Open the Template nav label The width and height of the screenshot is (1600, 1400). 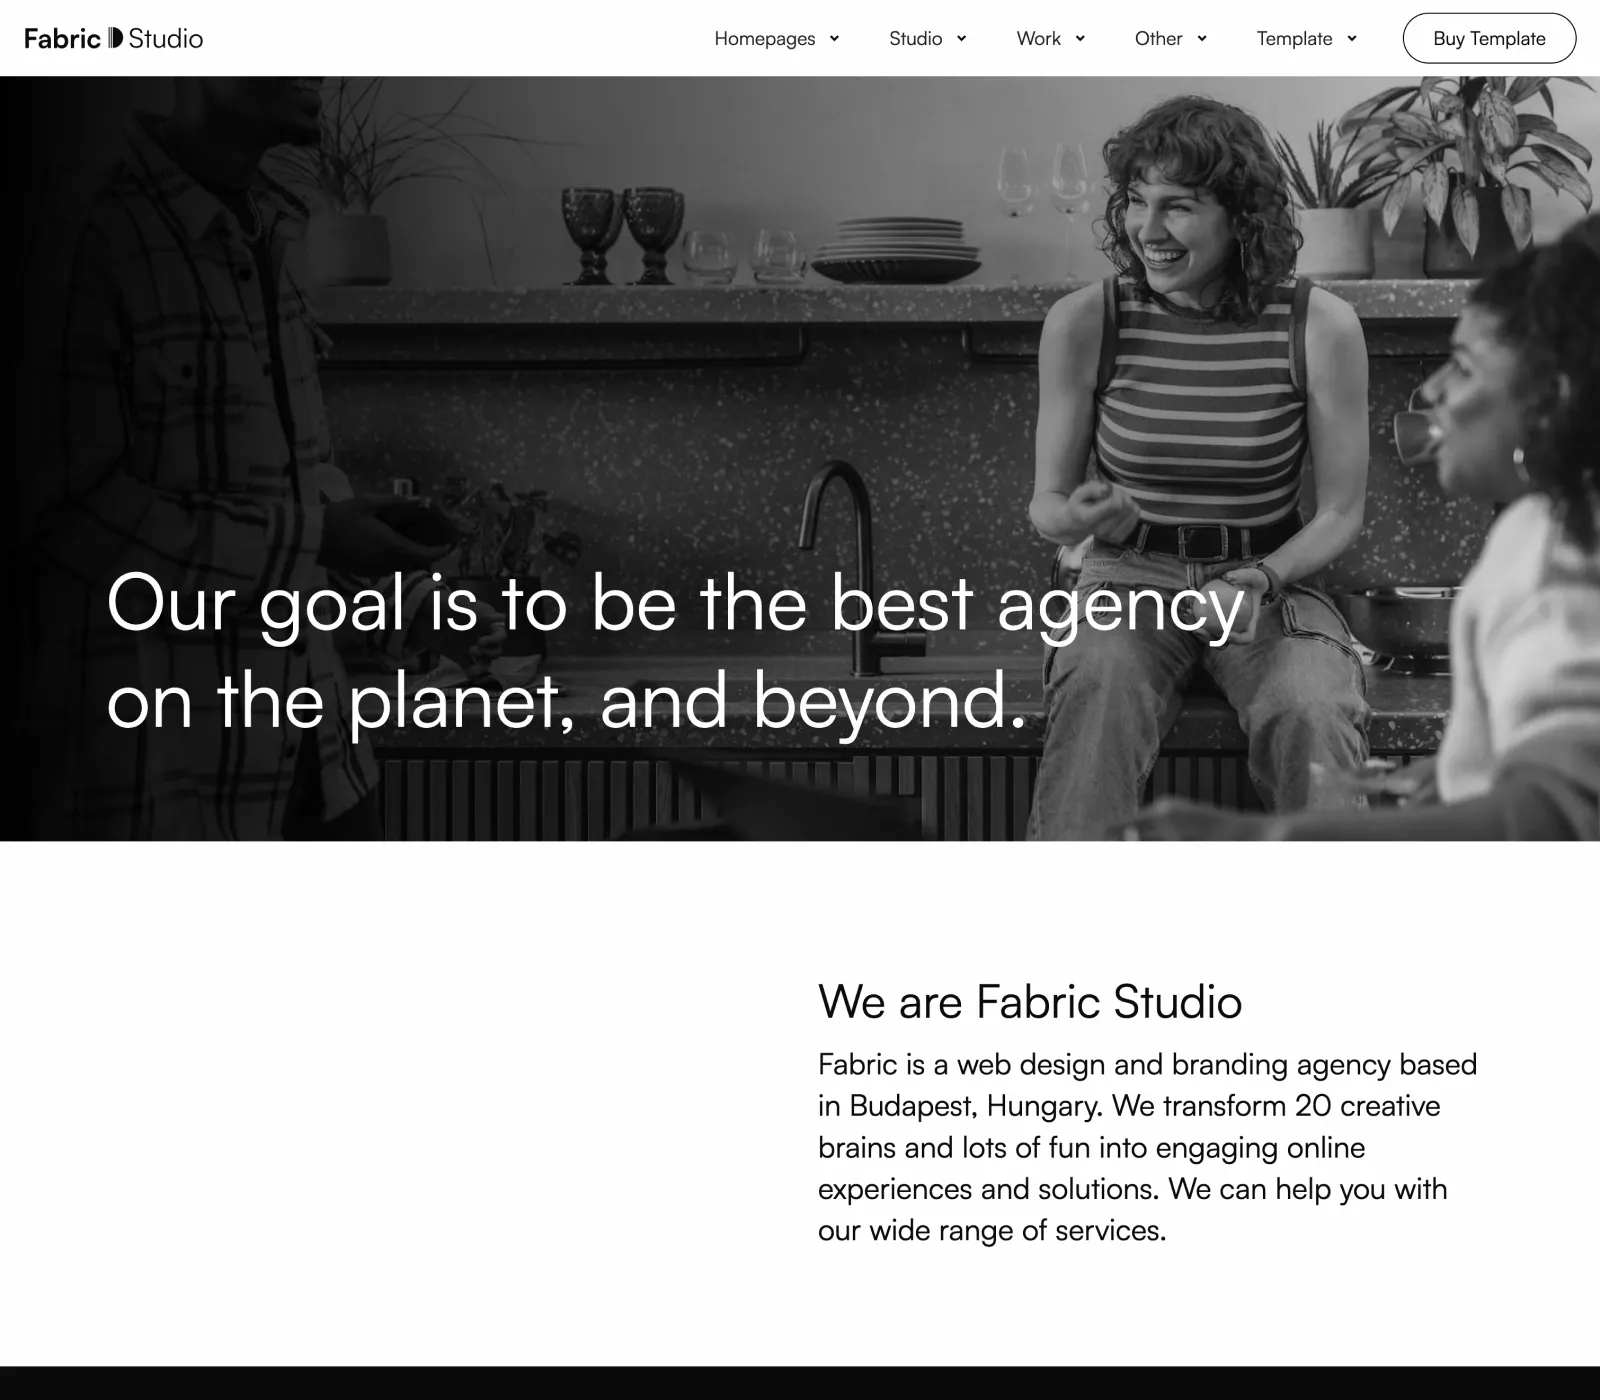[x=1295, y=39]
